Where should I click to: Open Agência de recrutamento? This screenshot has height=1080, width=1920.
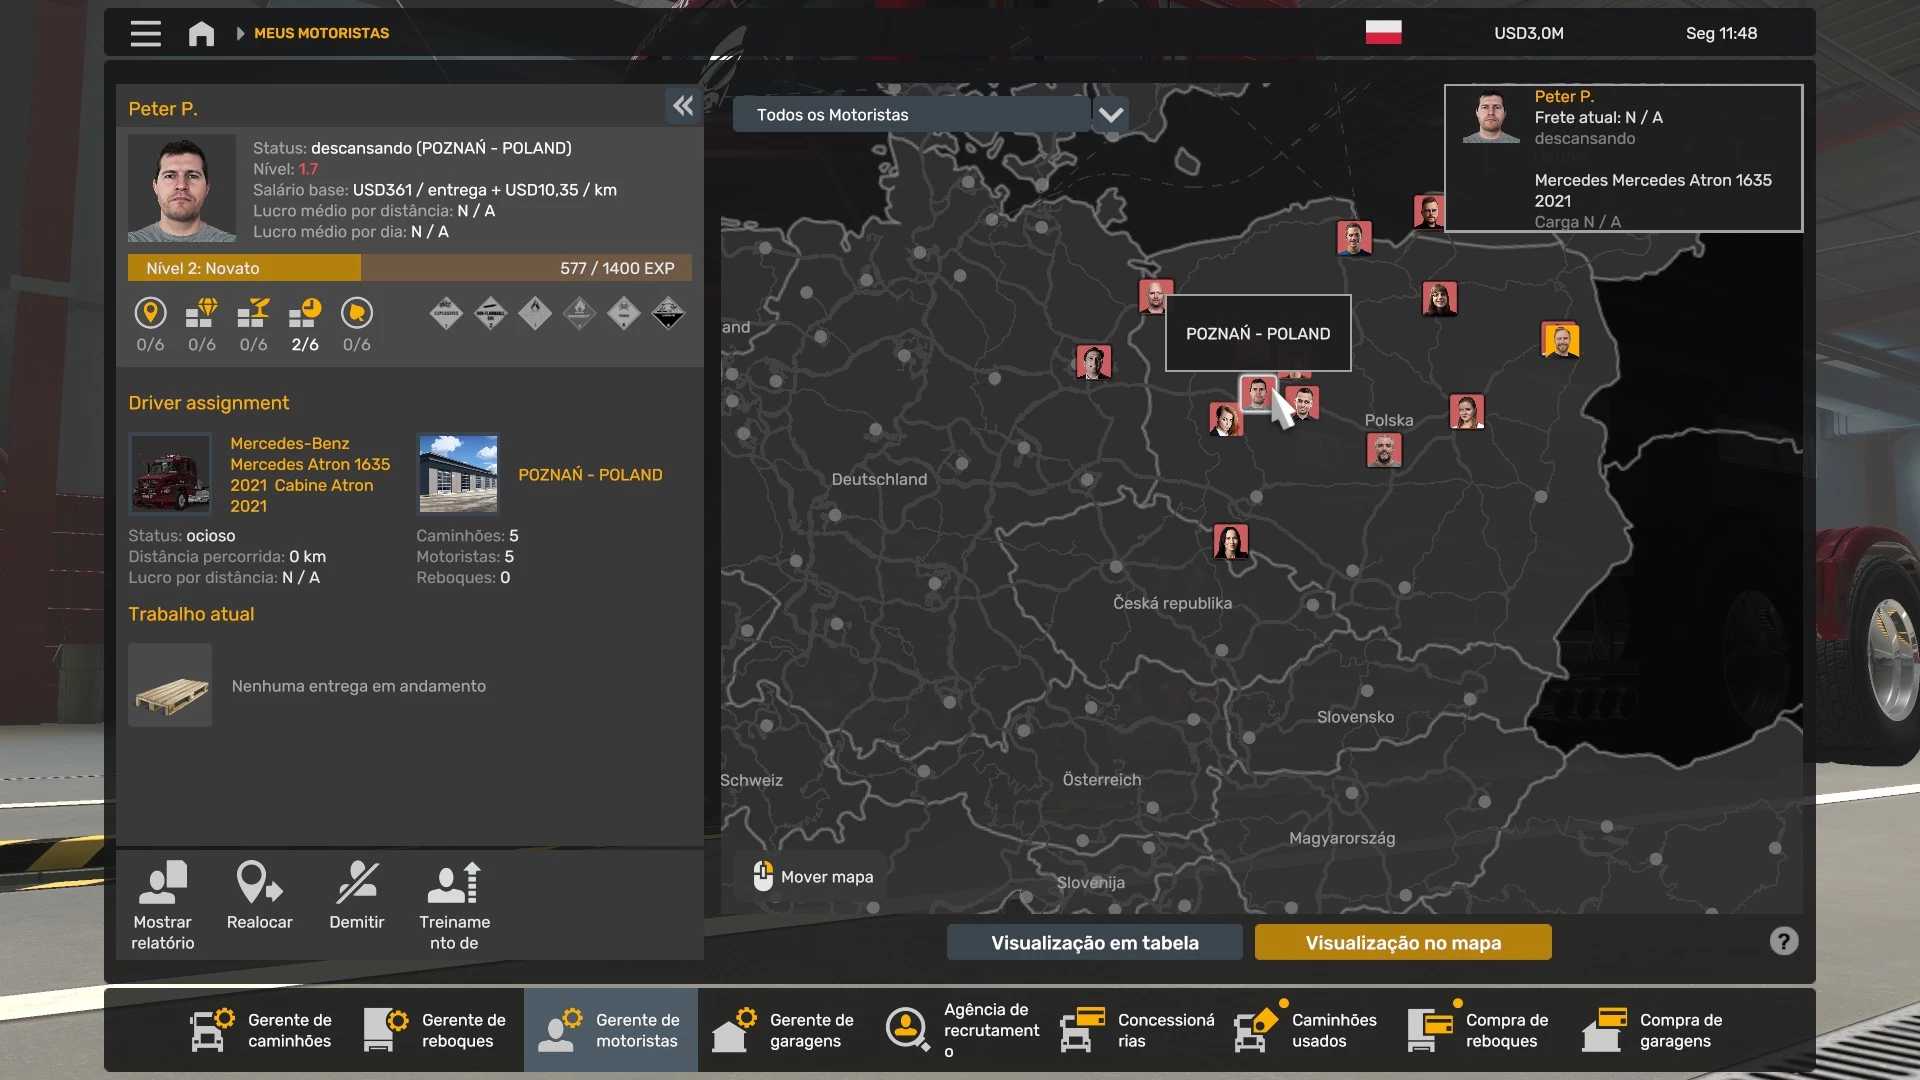click(962, 1030)
